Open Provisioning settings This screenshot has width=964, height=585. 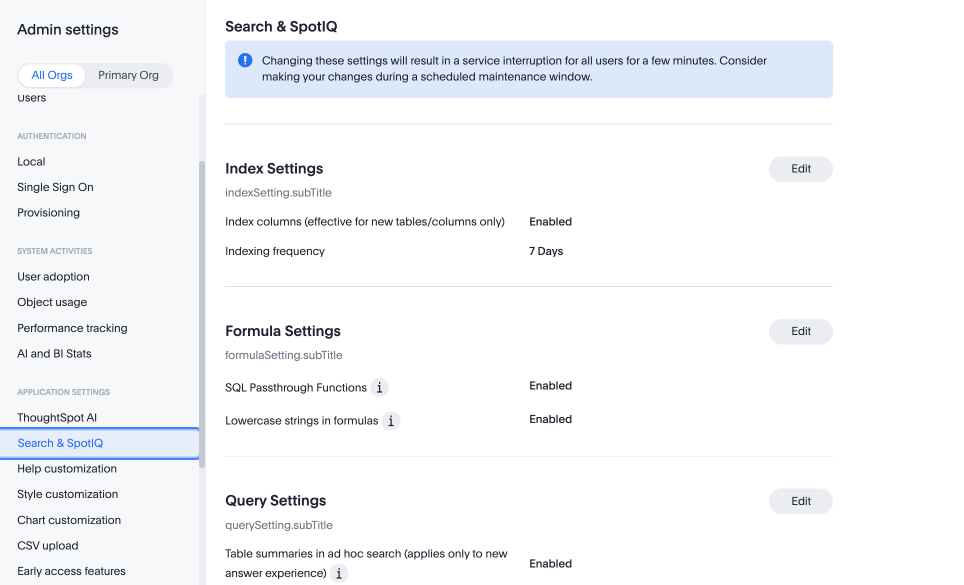click(x=48, y=212)
